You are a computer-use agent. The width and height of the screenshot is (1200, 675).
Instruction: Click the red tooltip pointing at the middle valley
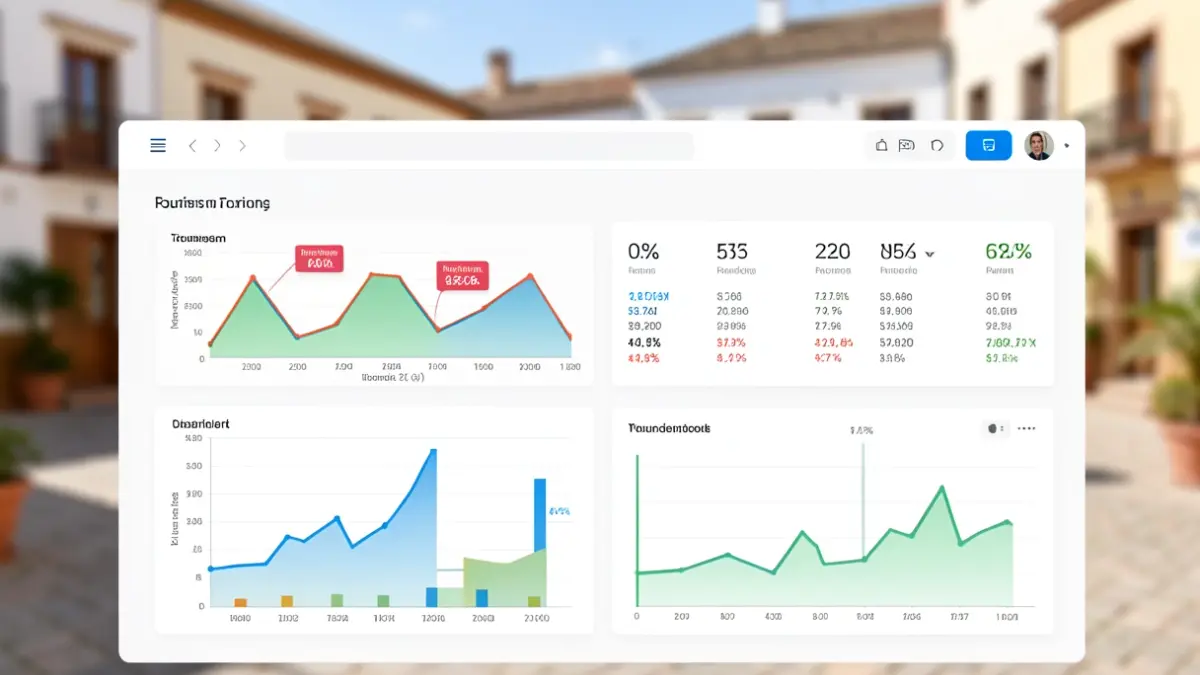coord(462,275)
